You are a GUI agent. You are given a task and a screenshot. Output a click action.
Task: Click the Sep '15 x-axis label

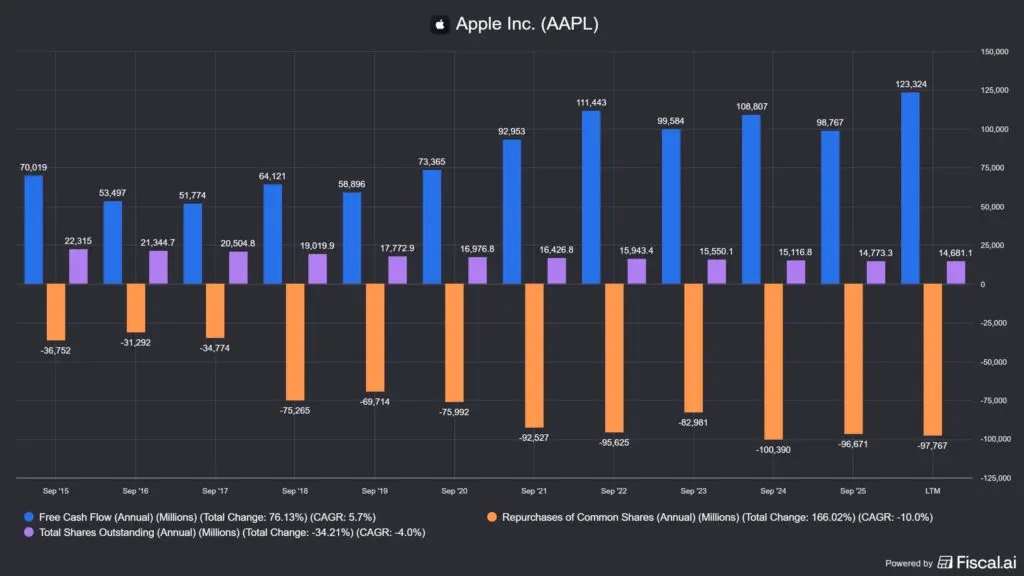[x=56, y=491]
